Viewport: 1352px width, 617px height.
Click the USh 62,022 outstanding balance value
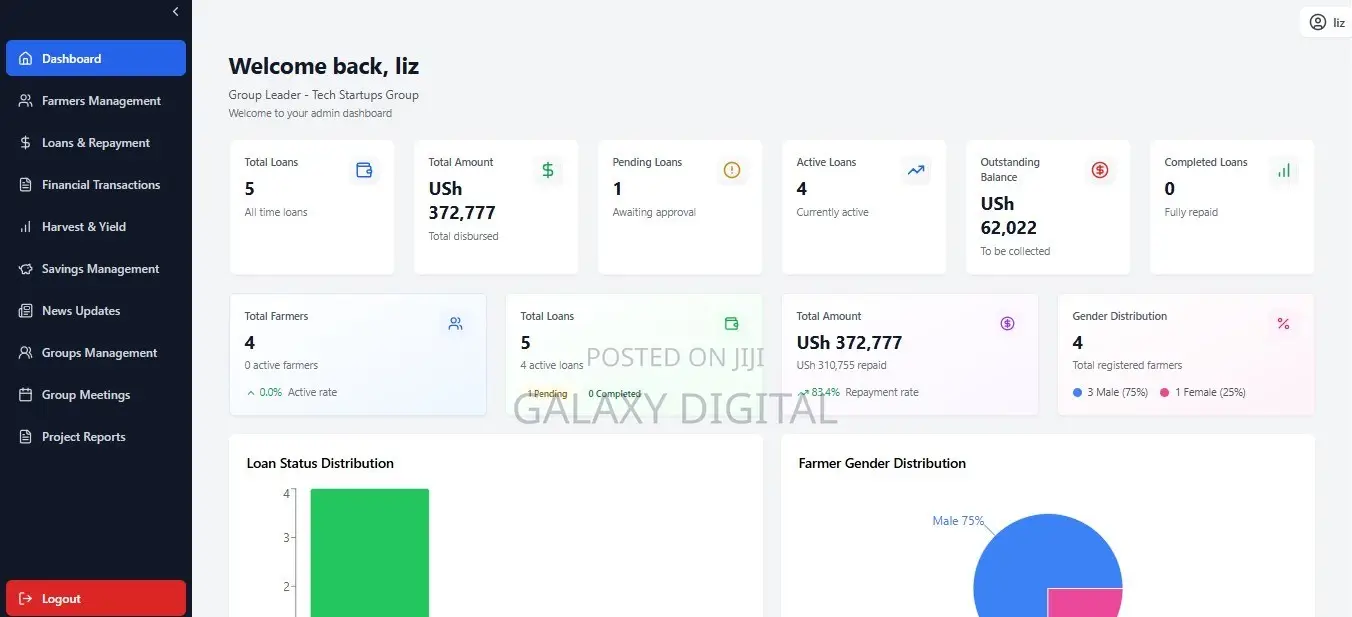pyautogui.click(x=1009, y=216)
